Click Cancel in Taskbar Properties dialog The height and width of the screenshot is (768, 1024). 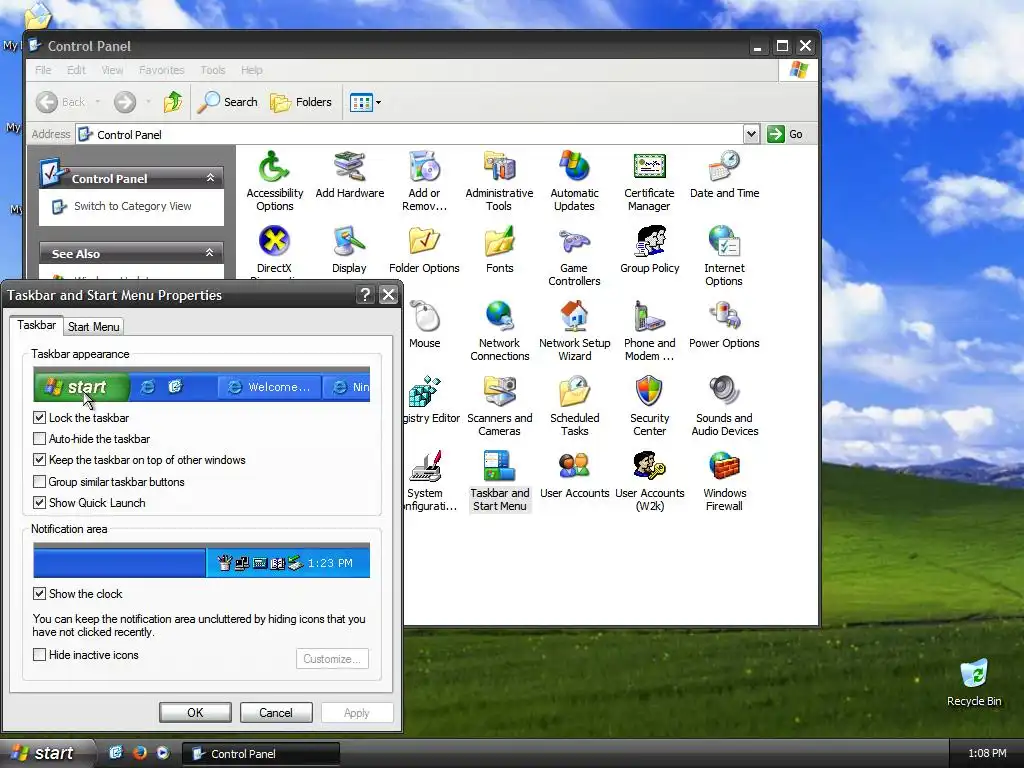point(276,712)
